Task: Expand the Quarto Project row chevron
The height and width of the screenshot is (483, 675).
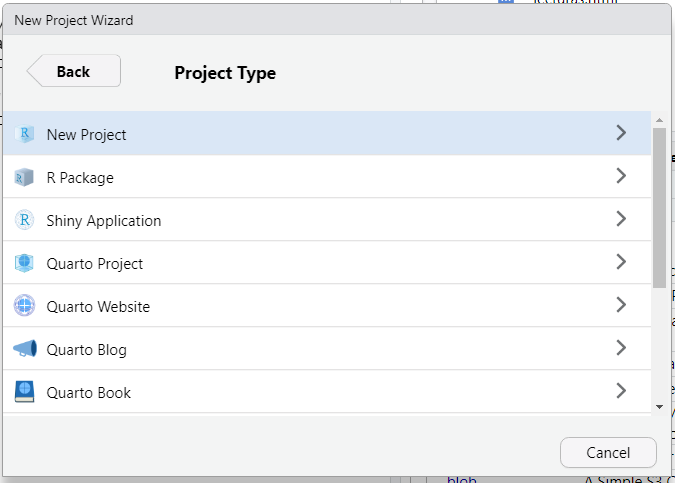Action: click(x=621, y=262)
